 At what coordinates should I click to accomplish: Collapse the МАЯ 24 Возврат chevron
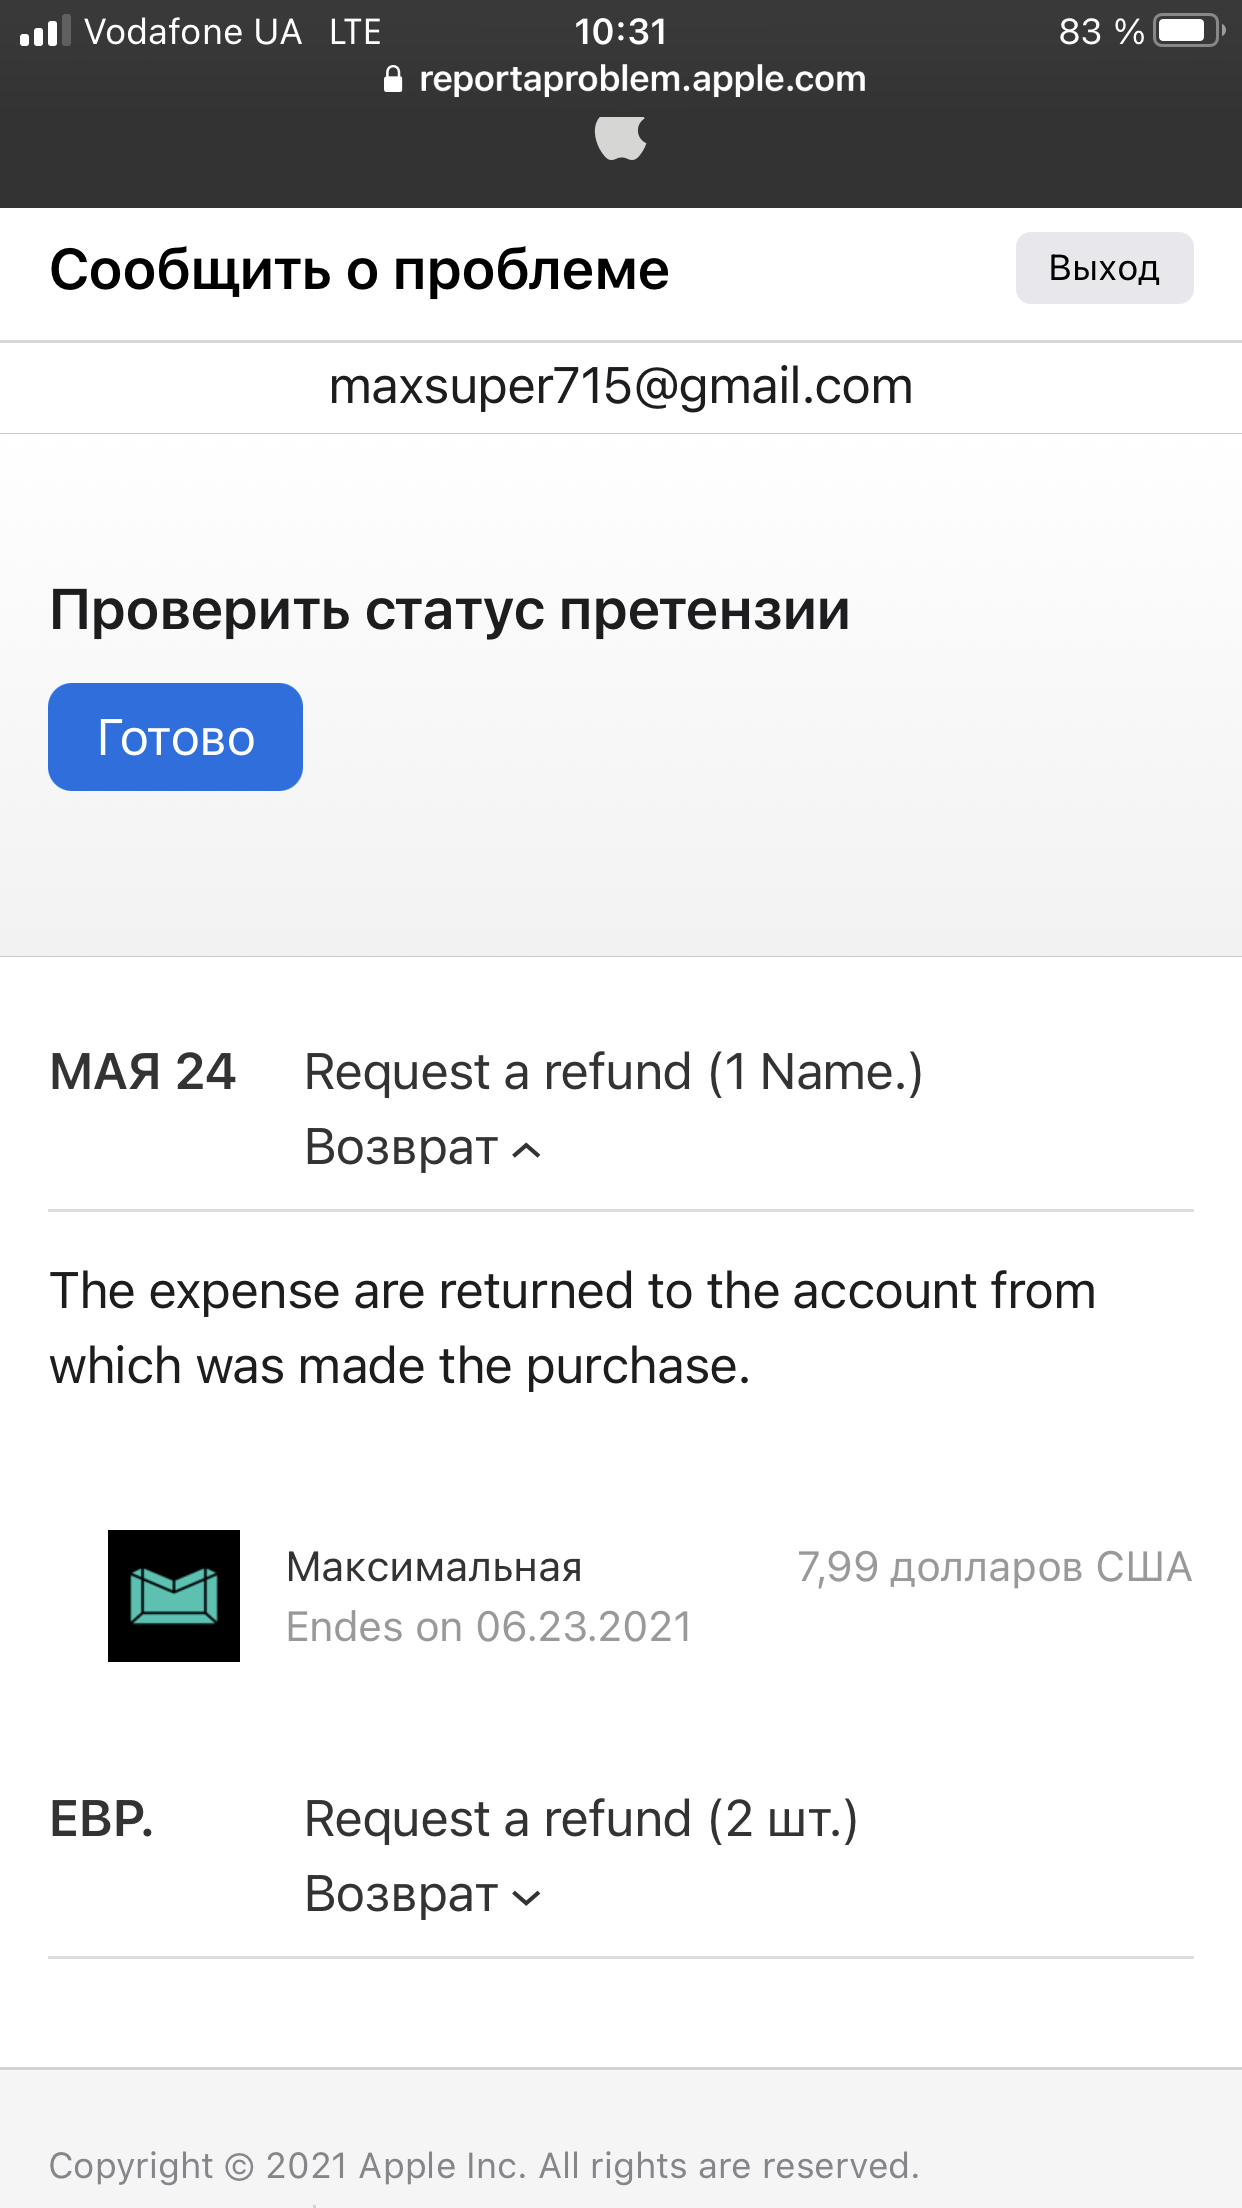(527, 1151)
